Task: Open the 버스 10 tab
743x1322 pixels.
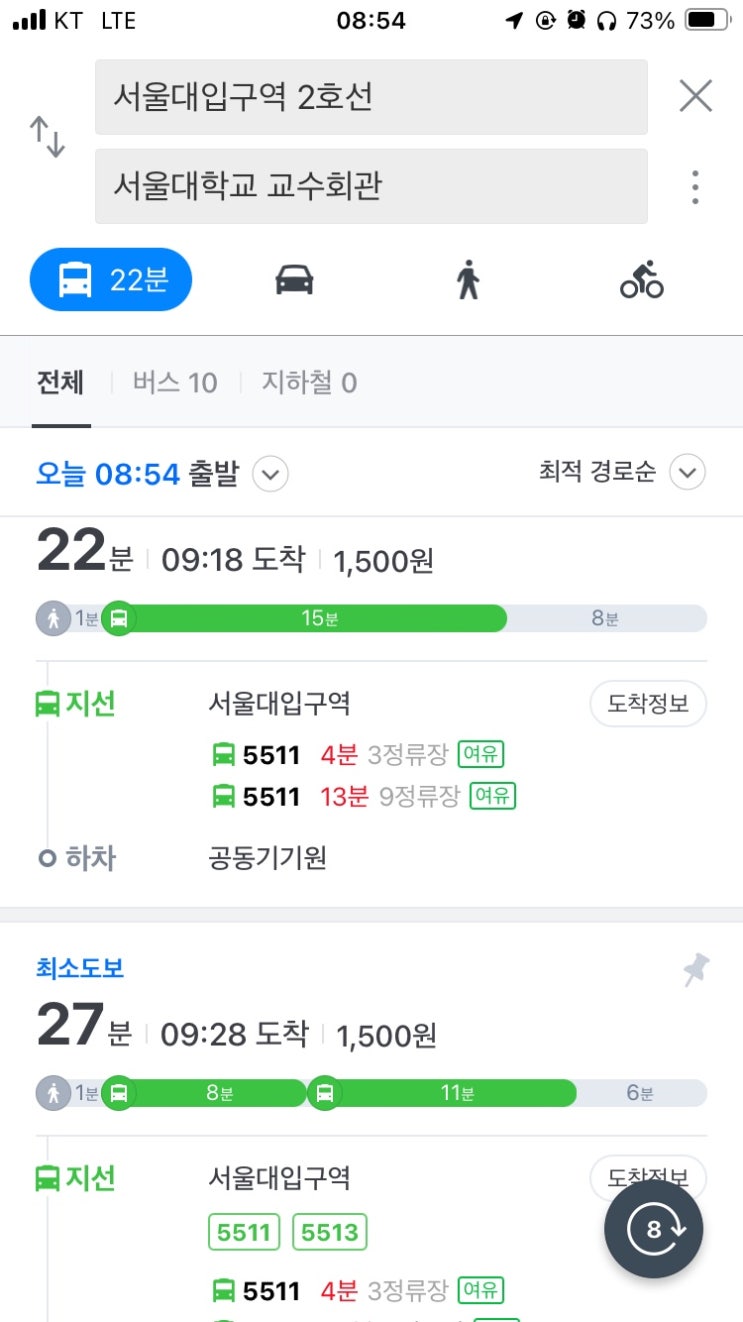Action: (175, 383)
